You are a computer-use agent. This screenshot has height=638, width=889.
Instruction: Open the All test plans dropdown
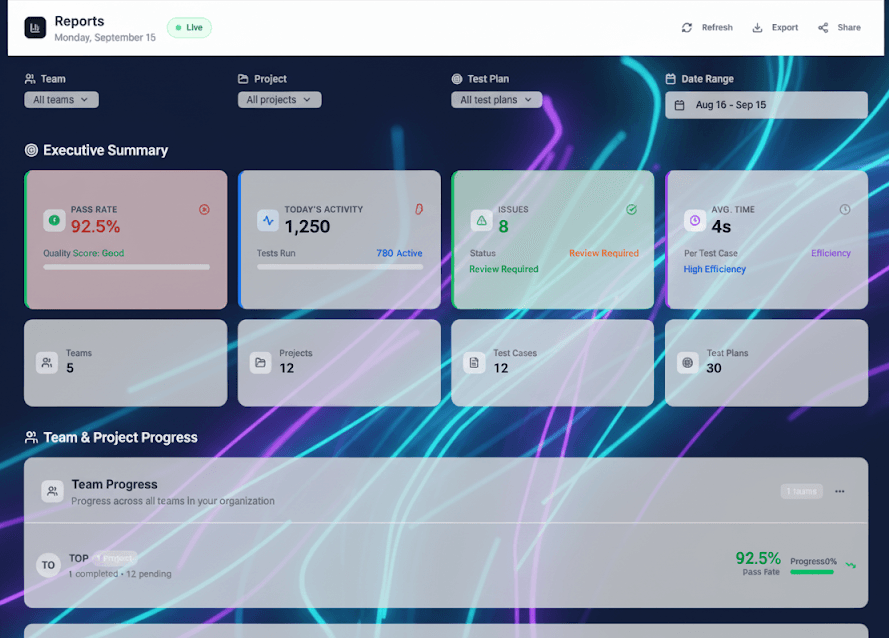point(496,99)
